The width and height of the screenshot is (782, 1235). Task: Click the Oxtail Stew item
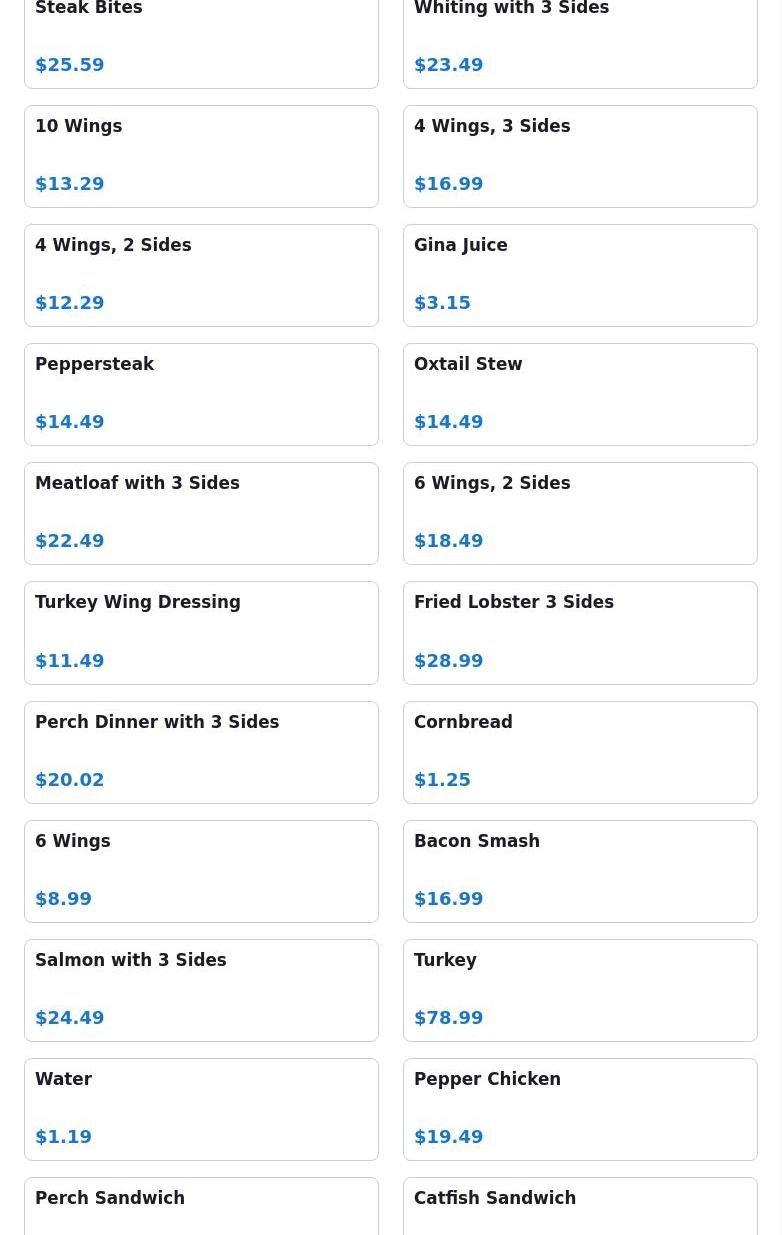pyautogui.click(x=580, y=394)
